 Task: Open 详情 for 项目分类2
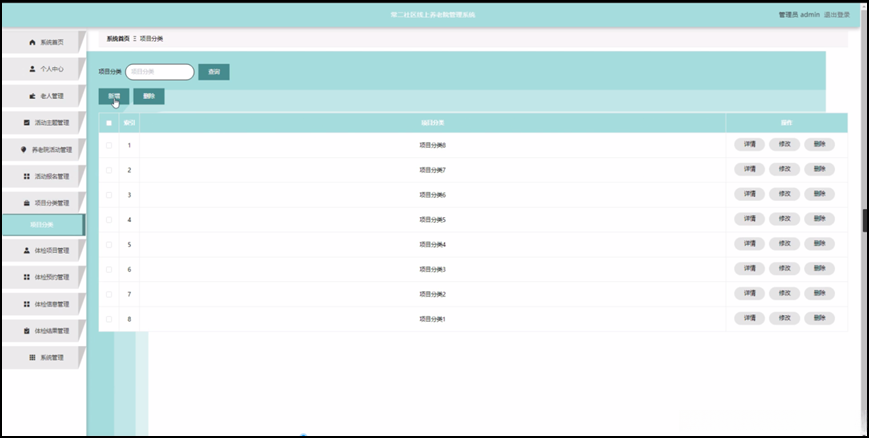749,293
